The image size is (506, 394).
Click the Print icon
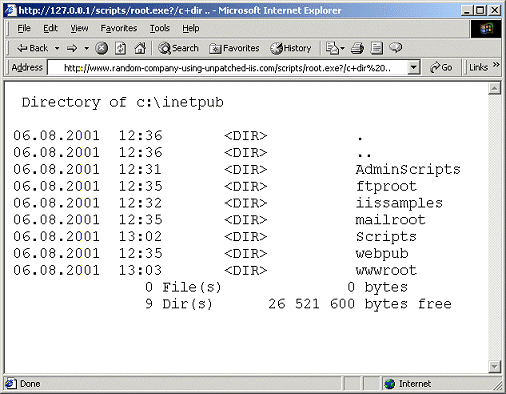357,48
